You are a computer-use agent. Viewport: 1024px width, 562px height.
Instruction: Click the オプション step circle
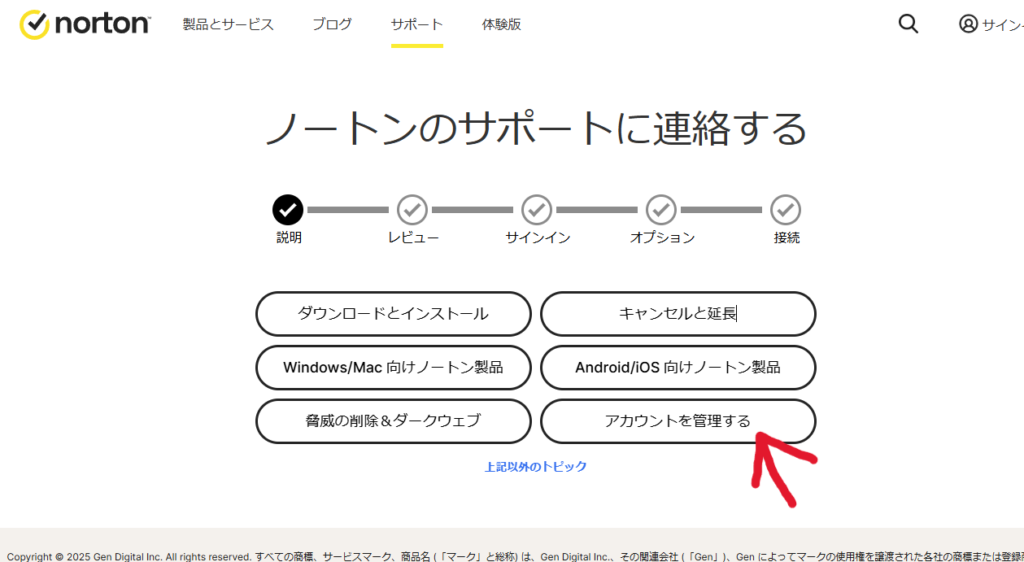[661, 210]
